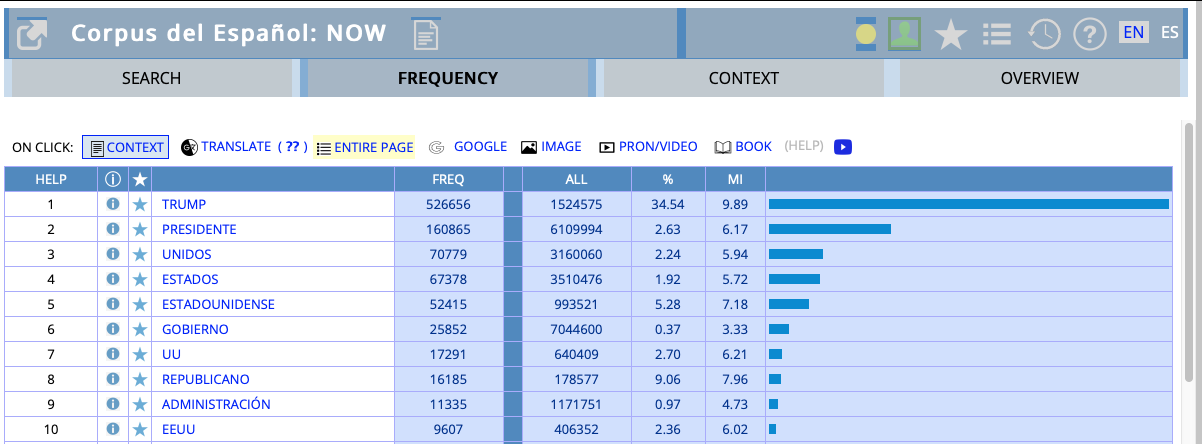Star the ESTADOUNIDENSE row

coord(140,304)
